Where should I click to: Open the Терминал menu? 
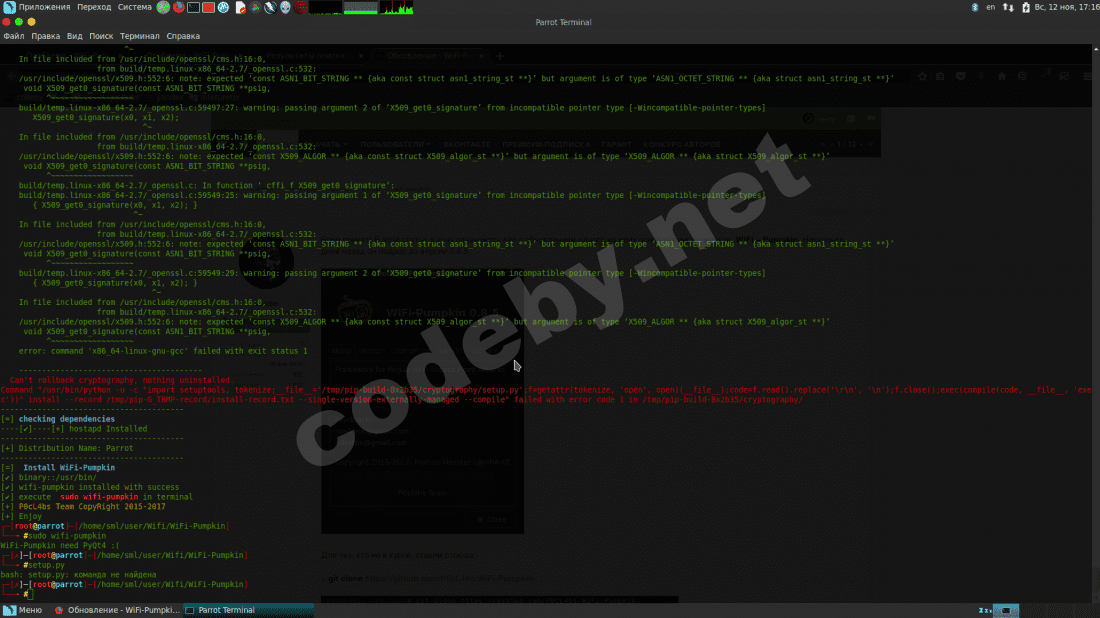click(140, 36)
